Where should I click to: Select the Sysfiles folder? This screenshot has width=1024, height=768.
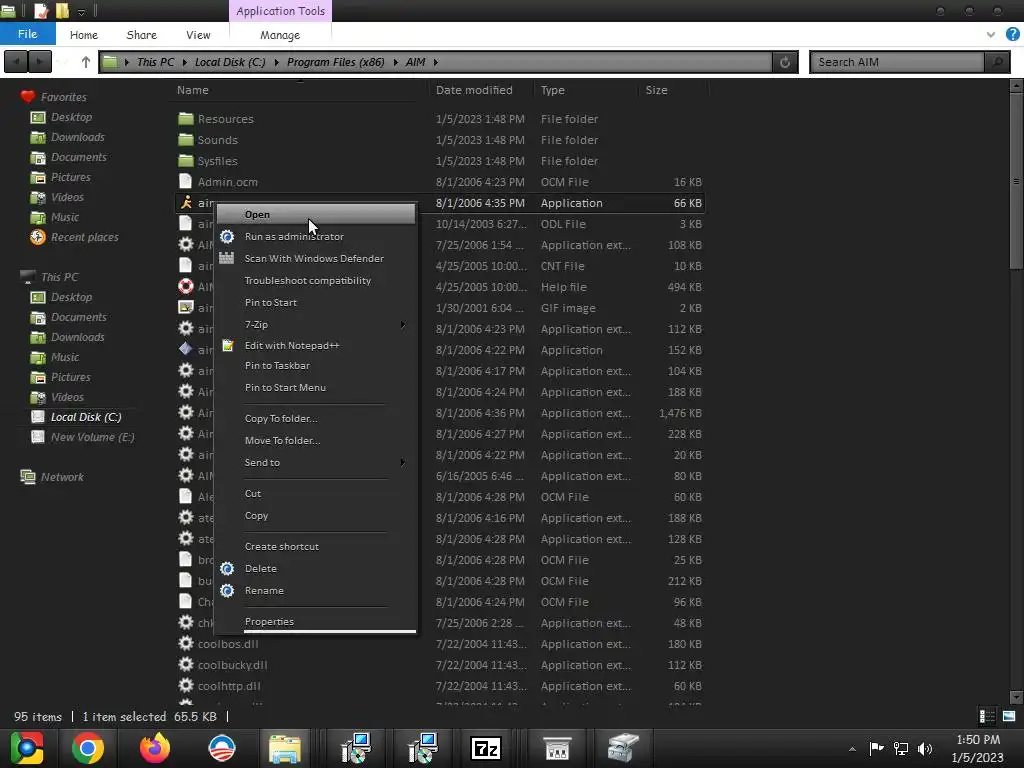[217, 161]
